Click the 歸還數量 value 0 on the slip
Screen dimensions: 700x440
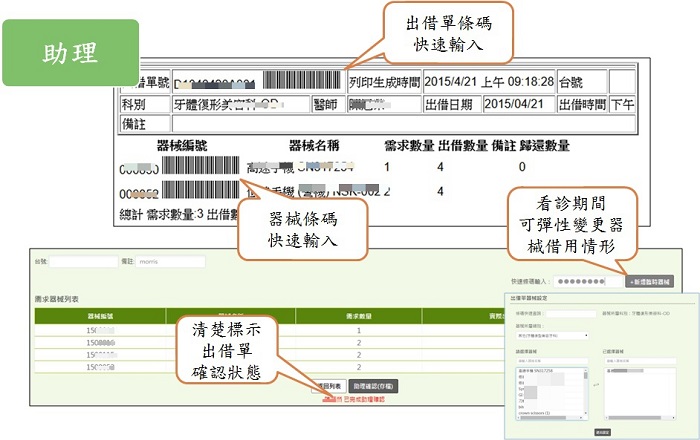522,167
